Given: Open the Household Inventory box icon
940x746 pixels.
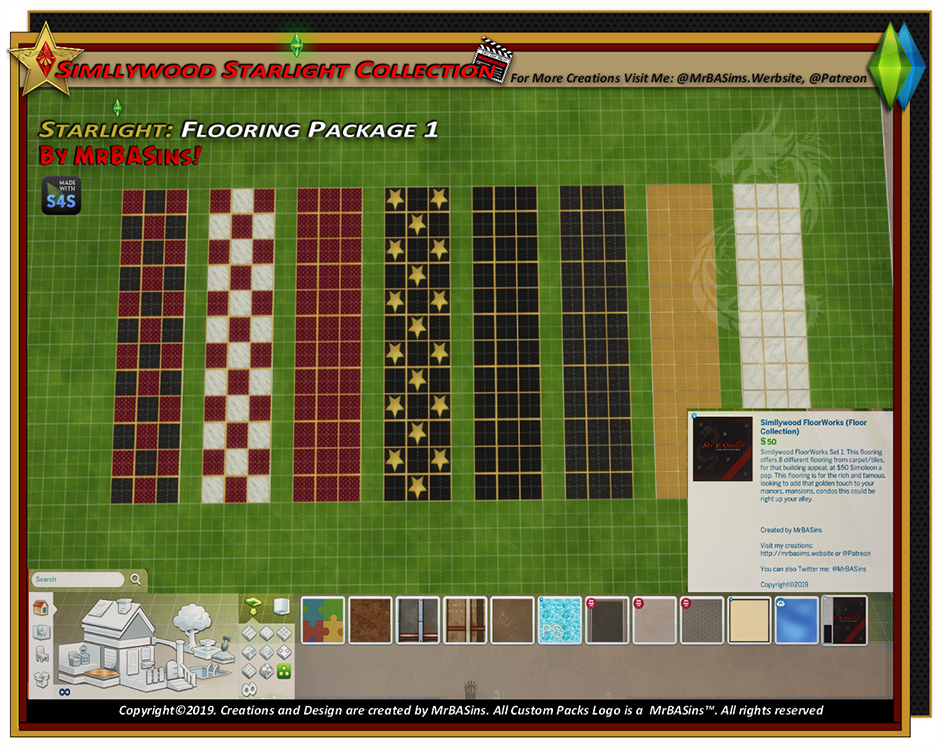Looking at the screenshot, I should point(41,679).
